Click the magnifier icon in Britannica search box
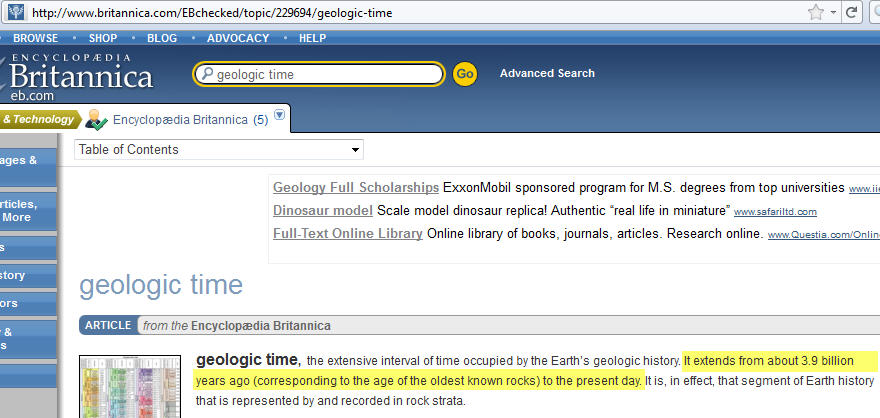 (x=206, y=74)
